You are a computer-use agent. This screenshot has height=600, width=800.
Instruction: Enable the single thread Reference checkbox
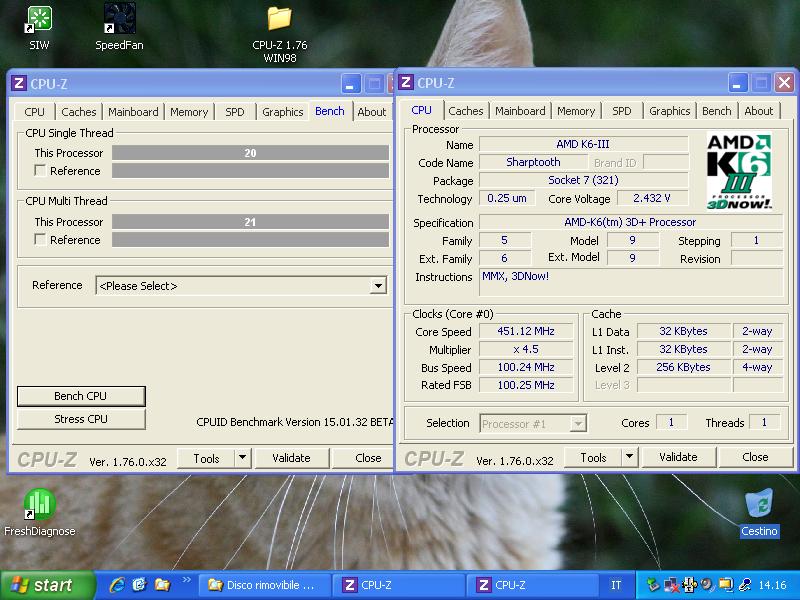40,171
